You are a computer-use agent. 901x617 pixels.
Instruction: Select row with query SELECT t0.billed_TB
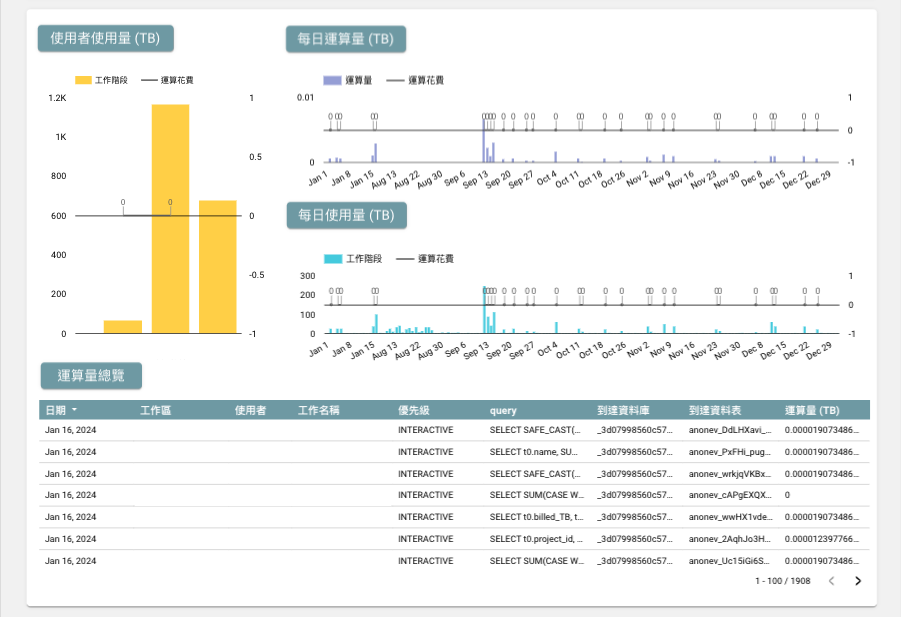454,517
